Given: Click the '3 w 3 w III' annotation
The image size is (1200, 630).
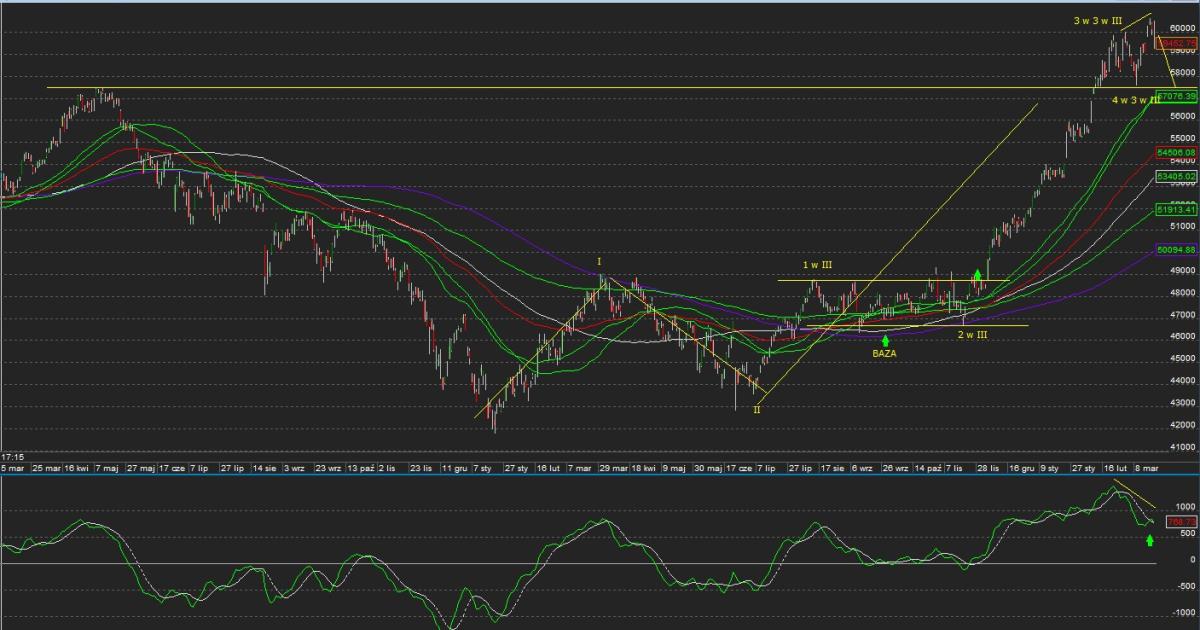Looking at the screenshot, I should [1098, 21].
